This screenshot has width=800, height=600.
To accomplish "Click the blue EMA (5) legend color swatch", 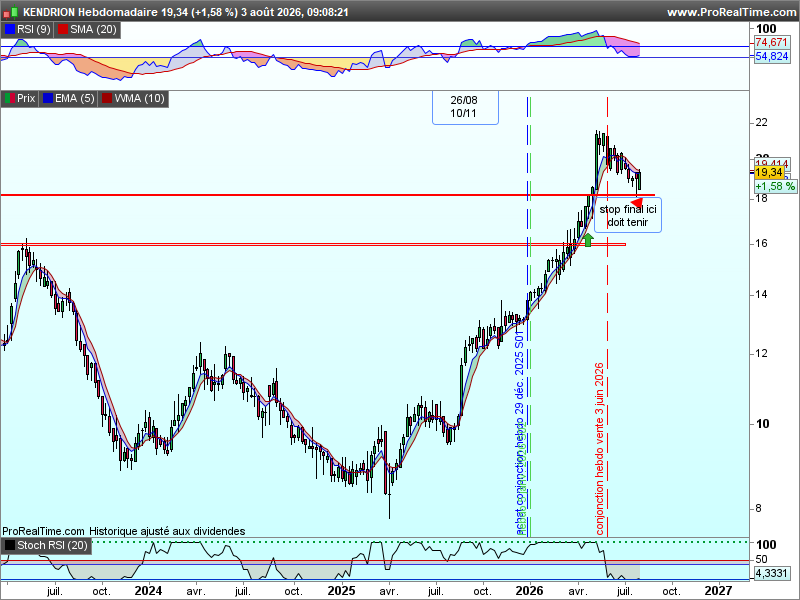I will click(x=48, y=98).
